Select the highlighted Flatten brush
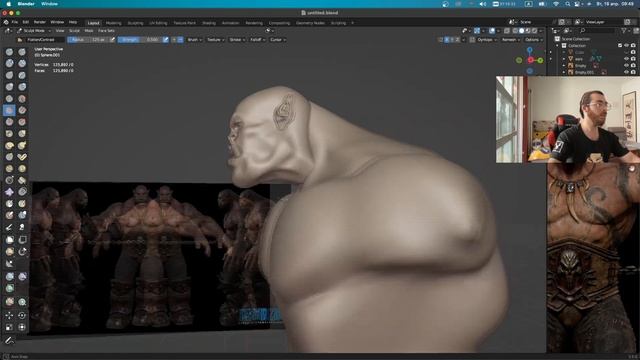This screenshot has width=640, height=360. point(9,110)
